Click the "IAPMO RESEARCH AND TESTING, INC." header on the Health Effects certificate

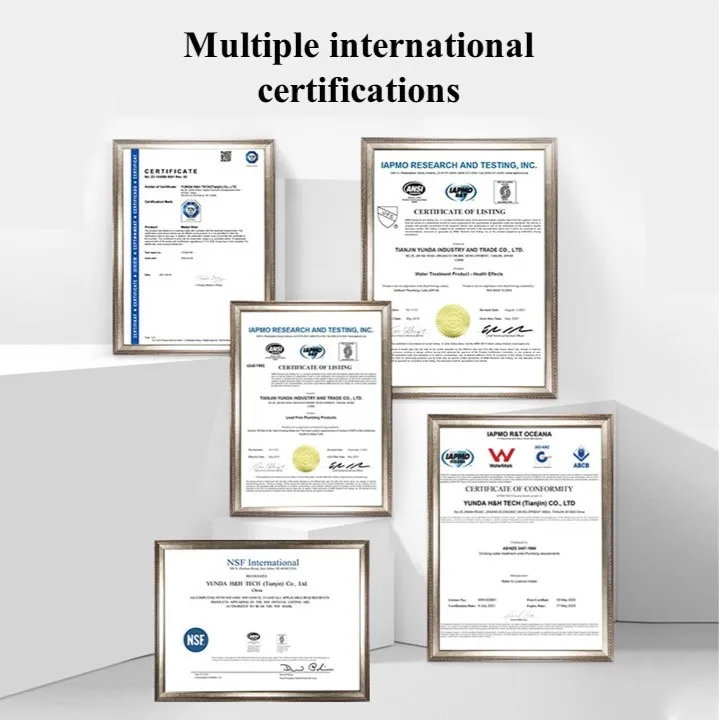(459, 165)
